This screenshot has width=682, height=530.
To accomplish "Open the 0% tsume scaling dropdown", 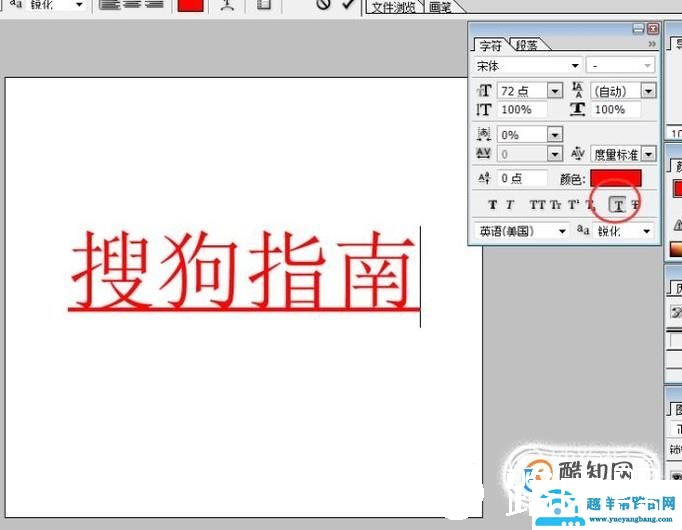I will pos(555,135).
